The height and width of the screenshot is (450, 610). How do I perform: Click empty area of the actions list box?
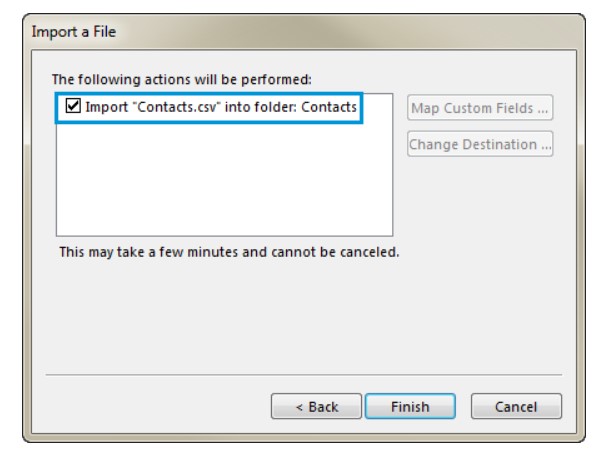click(224, 179)
